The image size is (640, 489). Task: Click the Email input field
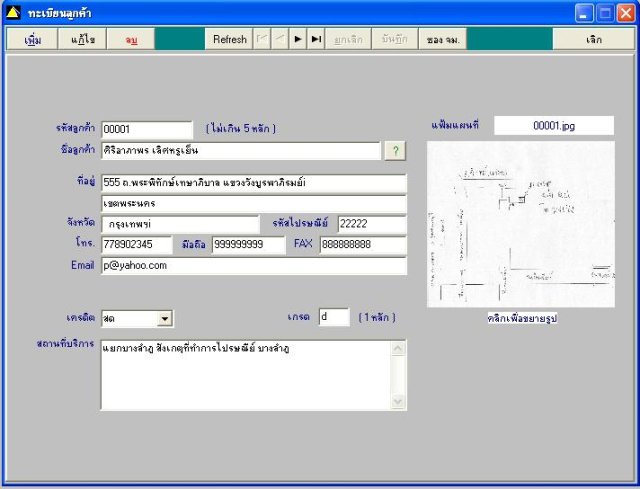pyautogui.click(x=253, y=266)
